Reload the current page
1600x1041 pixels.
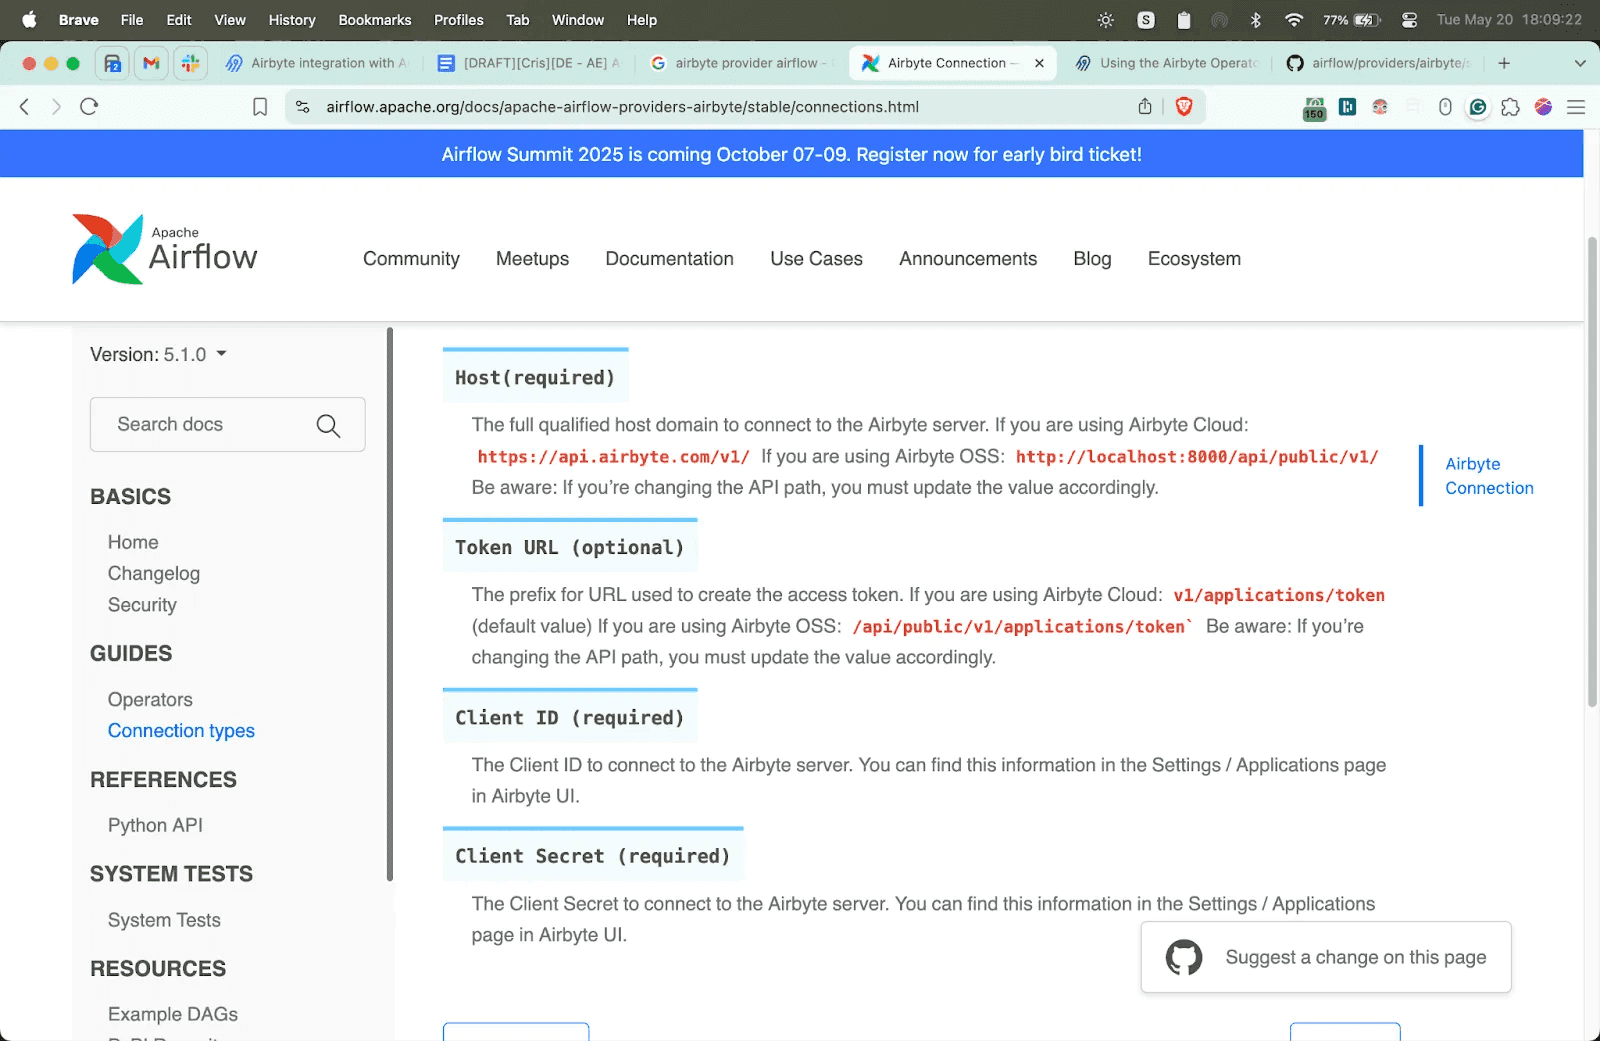point(89,107)
